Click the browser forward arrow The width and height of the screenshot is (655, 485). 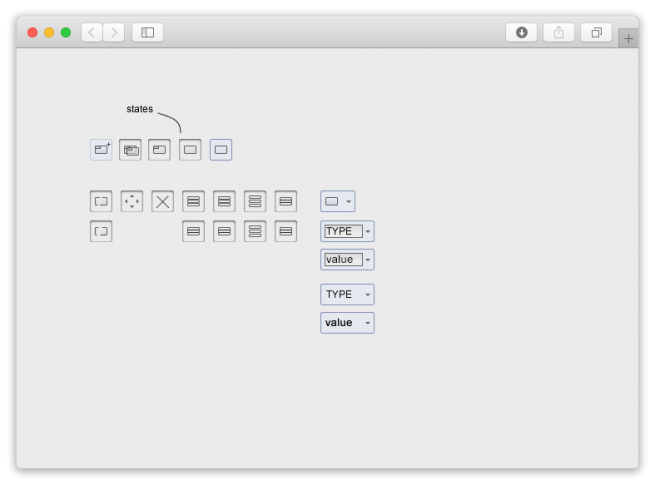(x=114, y=32)
